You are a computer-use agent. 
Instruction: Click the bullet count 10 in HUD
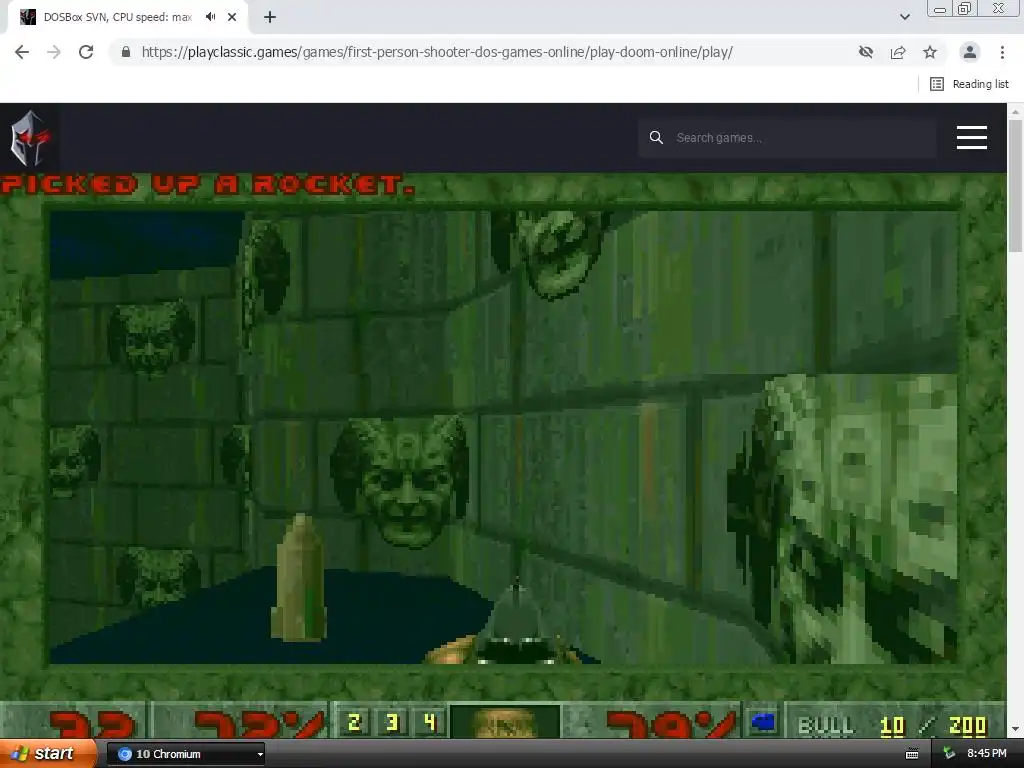click(892, 726)
